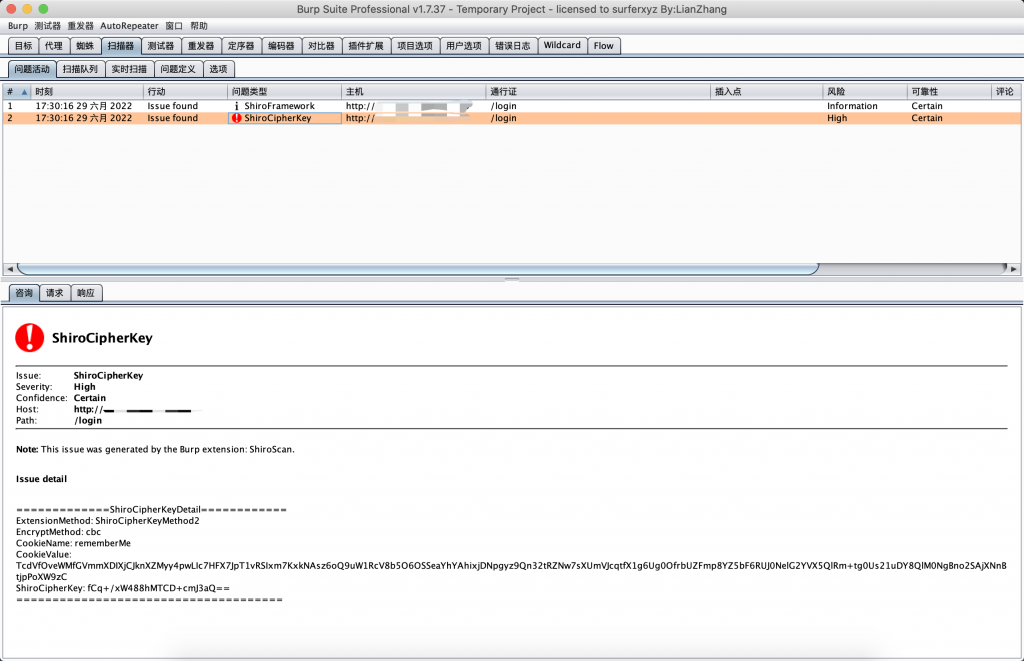Sort issues by 可靠性 column header
This screenshot has height=661, width=1024.
(949, 92)
